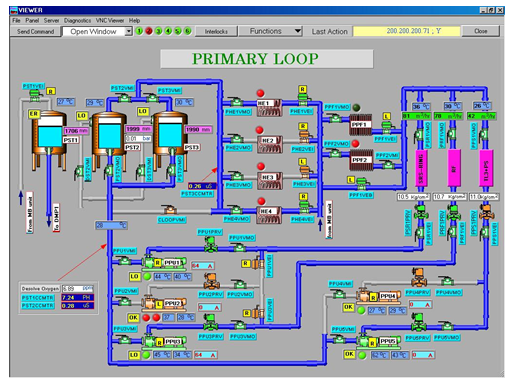The width and height of the screenshot is (514, 388).
Task: Select the PPU5 pump icon
Action: [378, 341]
